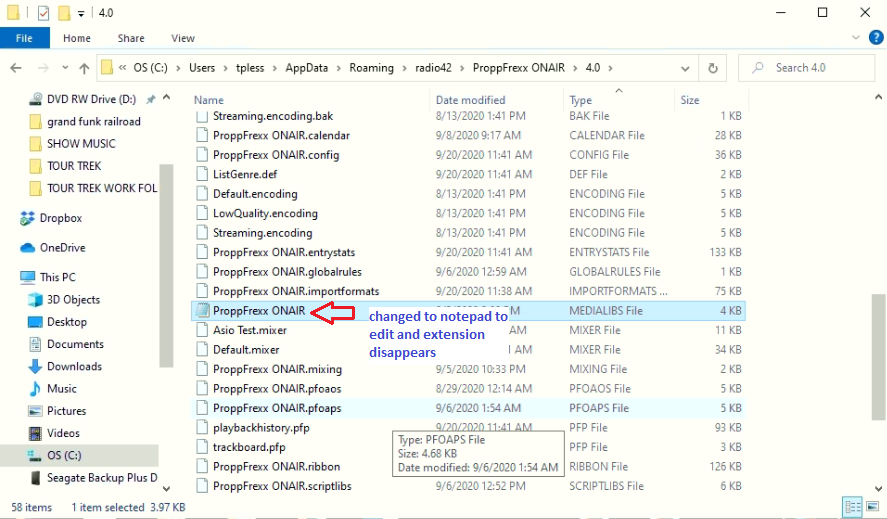Open the SHOW MUSIC folder
The height and width of the screenshot is (519, 887).
coord(81,144)
